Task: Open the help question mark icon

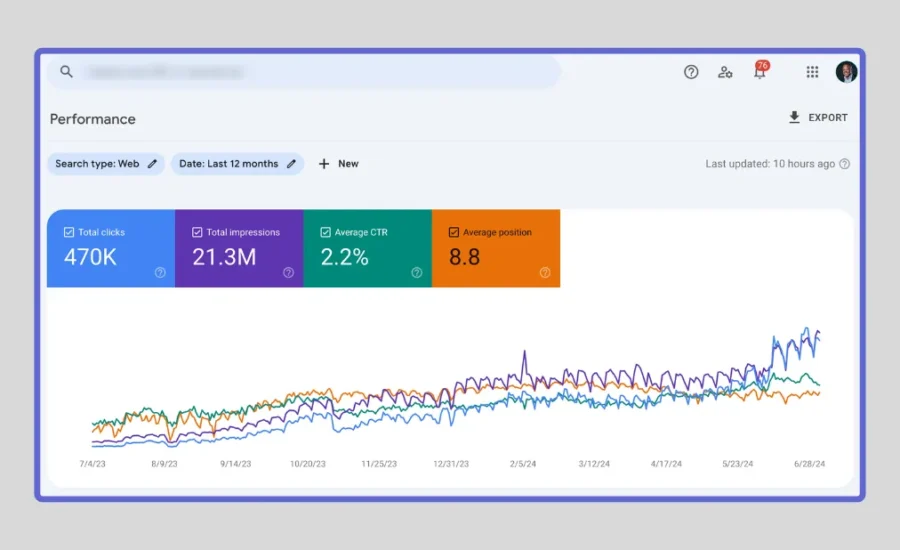Action: point(691,72)
